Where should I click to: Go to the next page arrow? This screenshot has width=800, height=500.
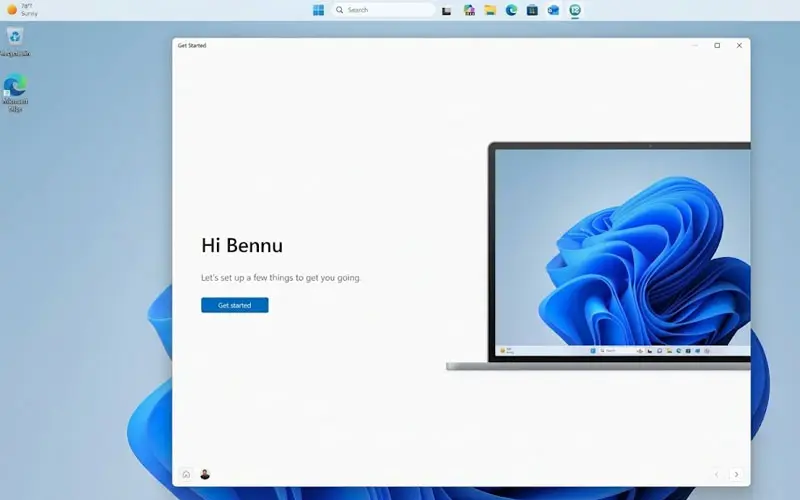coord(736,474)
